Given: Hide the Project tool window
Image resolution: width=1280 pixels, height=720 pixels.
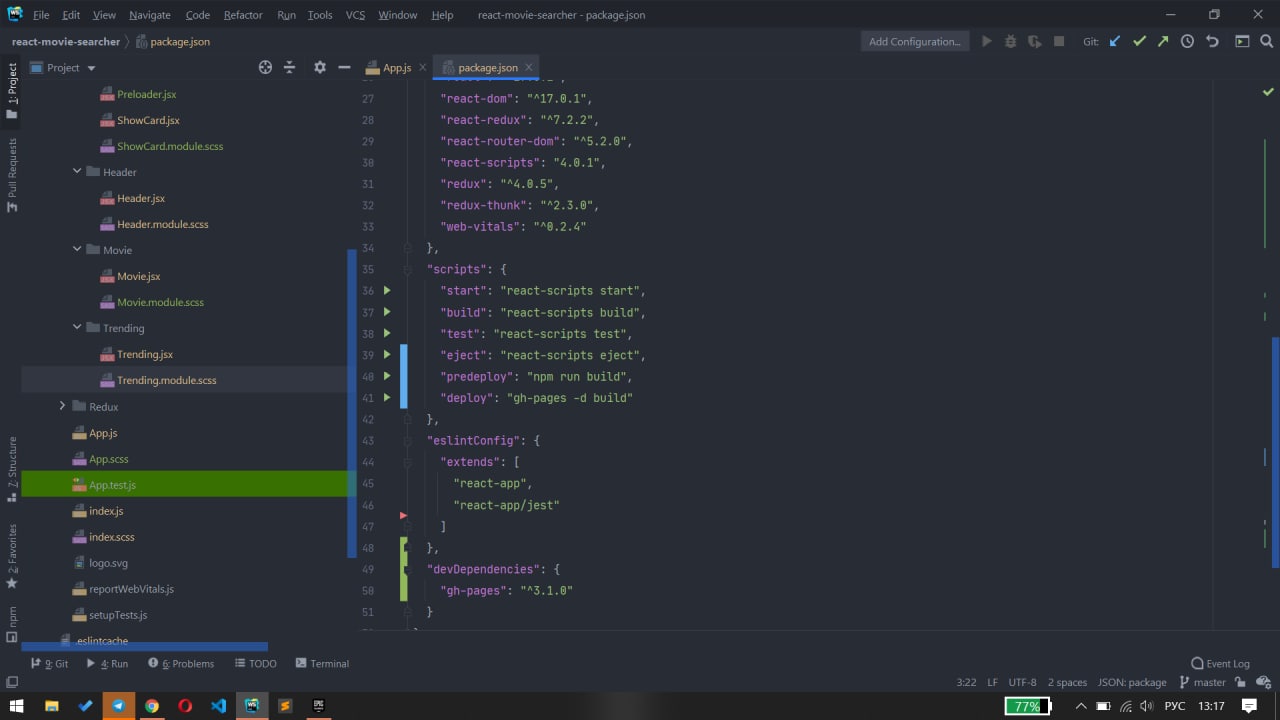Looking at the screenshot, I should [x=344, y=67].
